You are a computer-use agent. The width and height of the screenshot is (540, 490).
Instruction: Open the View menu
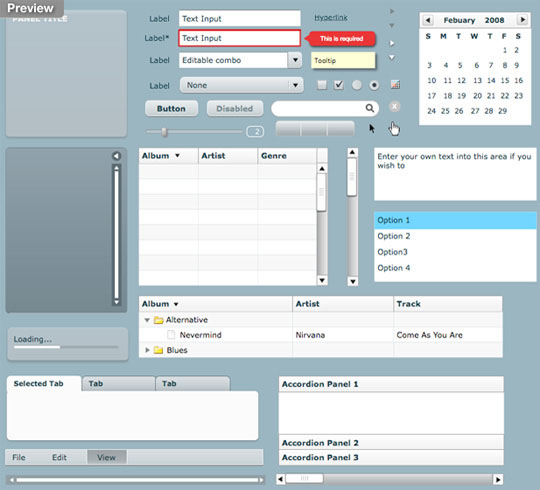pos(106,458)
